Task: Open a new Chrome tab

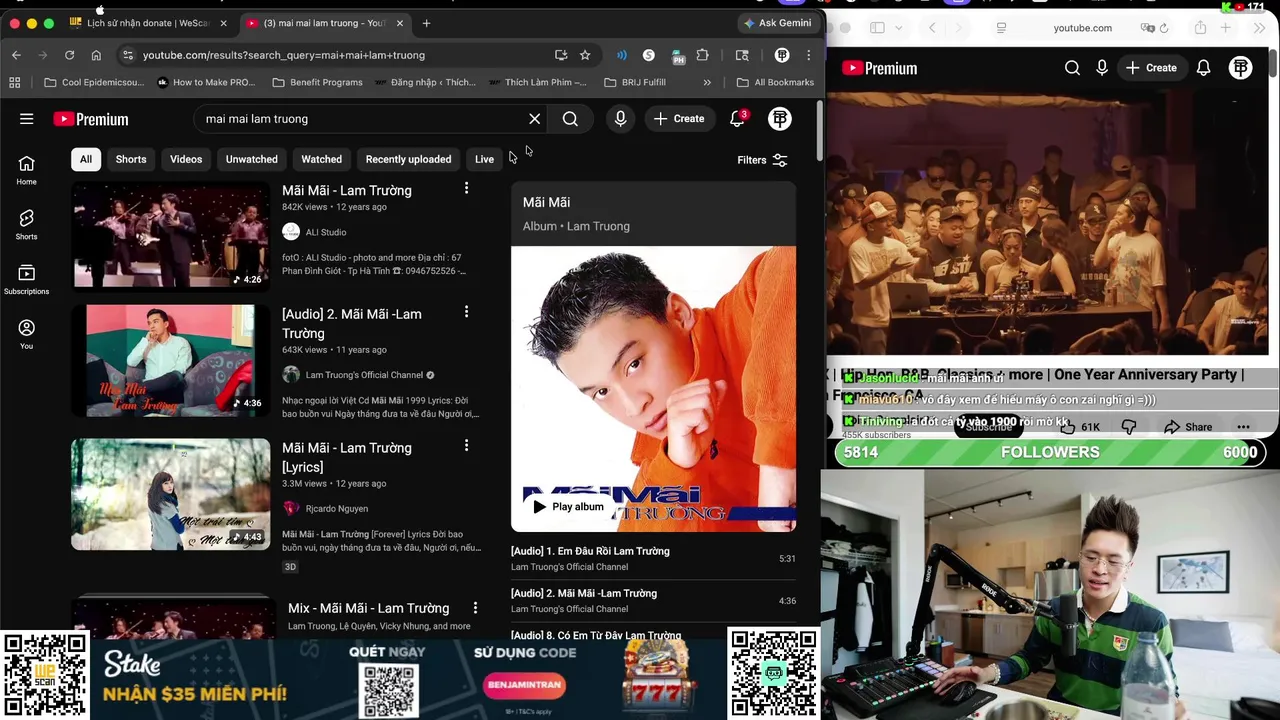Action: click(426, 23)
